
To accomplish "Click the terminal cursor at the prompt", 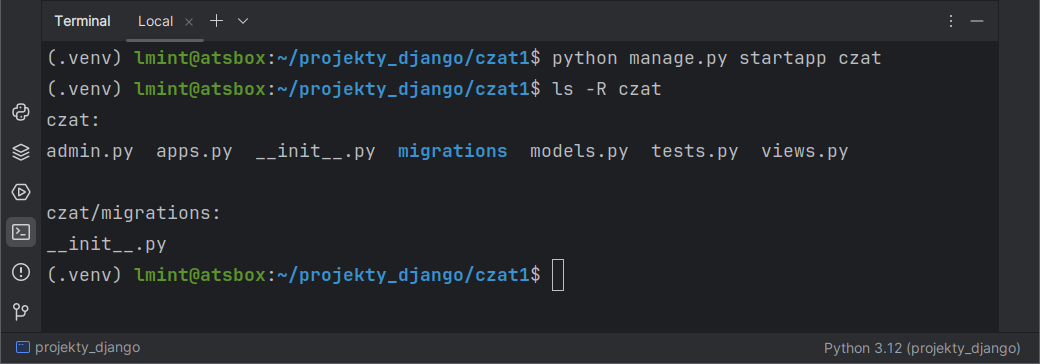I will [x=558, y=275].
